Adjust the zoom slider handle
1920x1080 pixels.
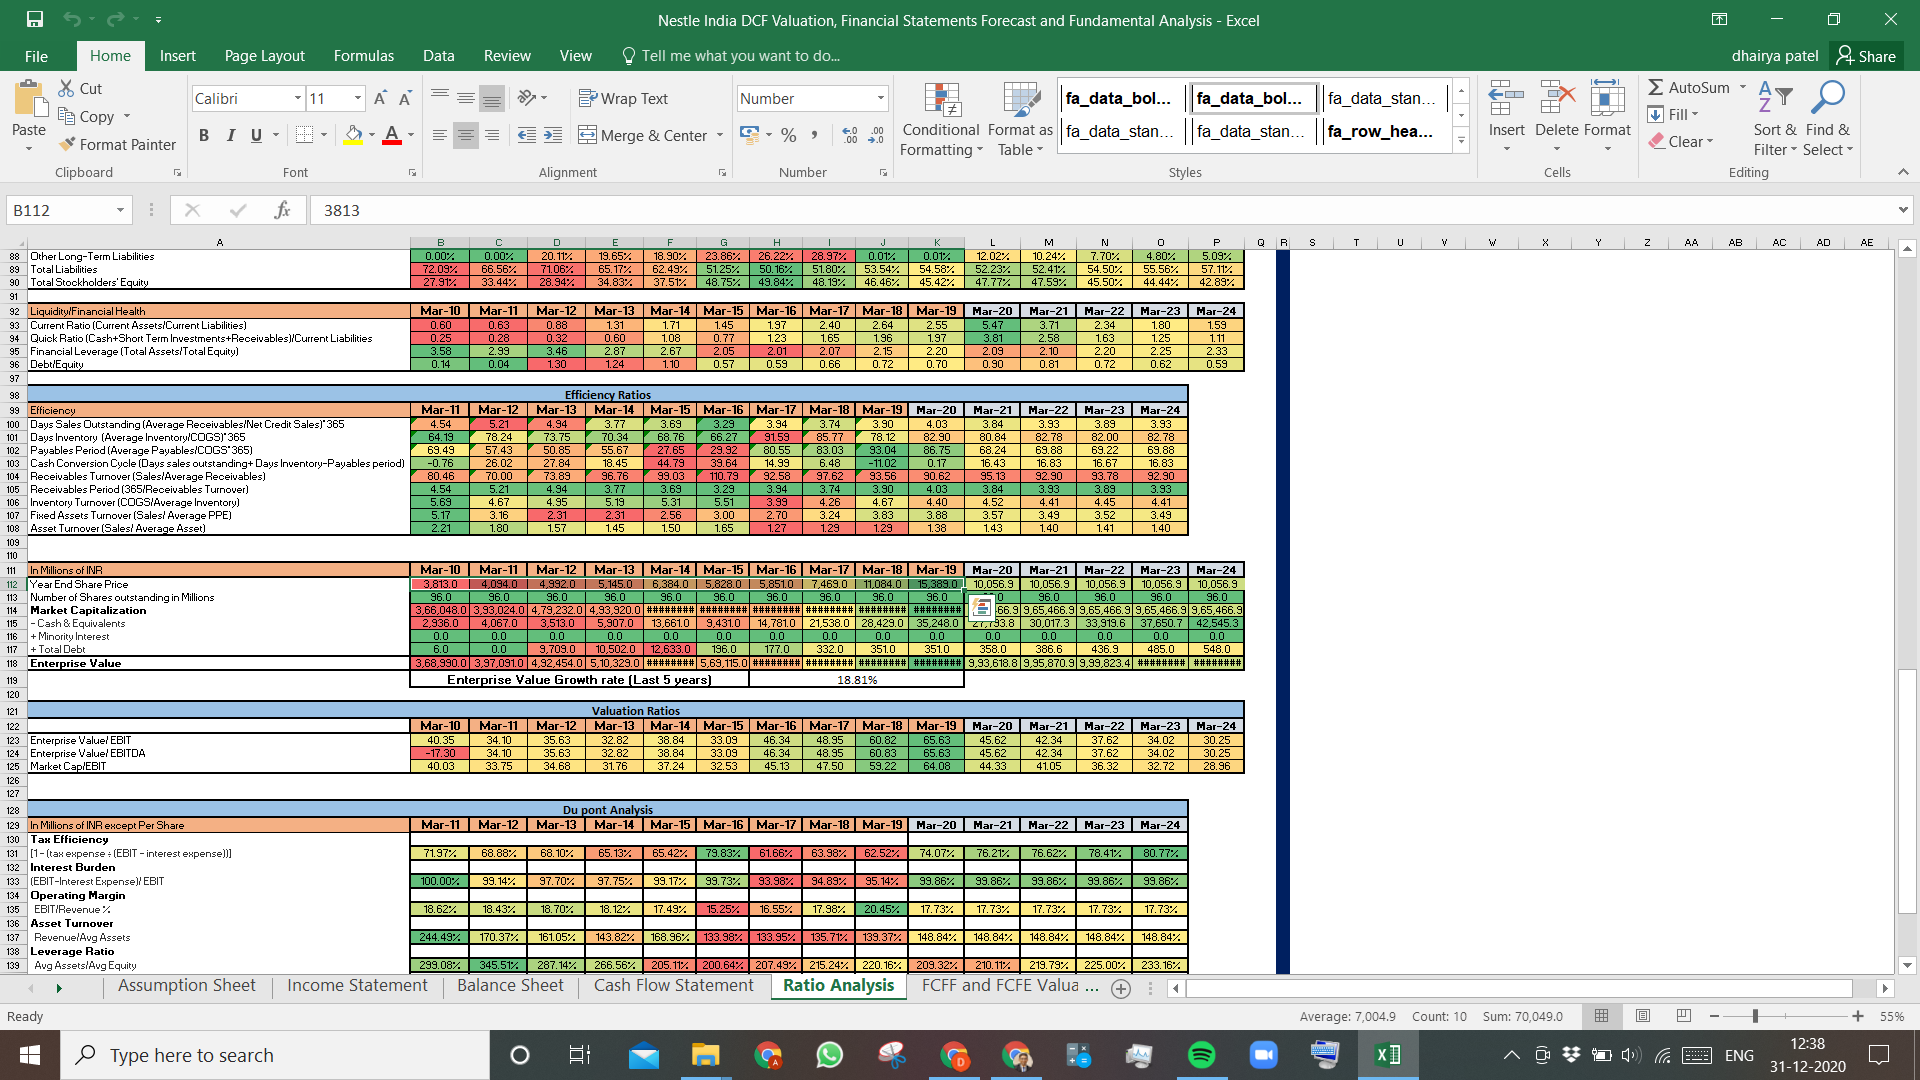pyautogui.click(x=1754, y=1016)
